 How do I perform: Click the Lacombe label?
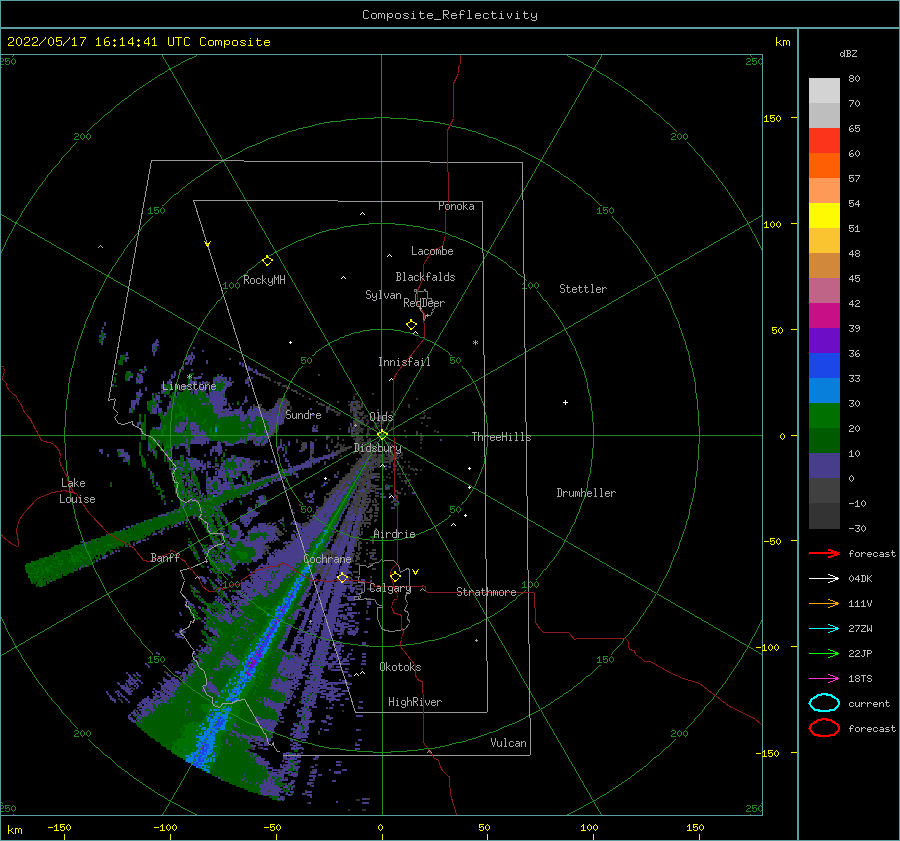[432, 251]
